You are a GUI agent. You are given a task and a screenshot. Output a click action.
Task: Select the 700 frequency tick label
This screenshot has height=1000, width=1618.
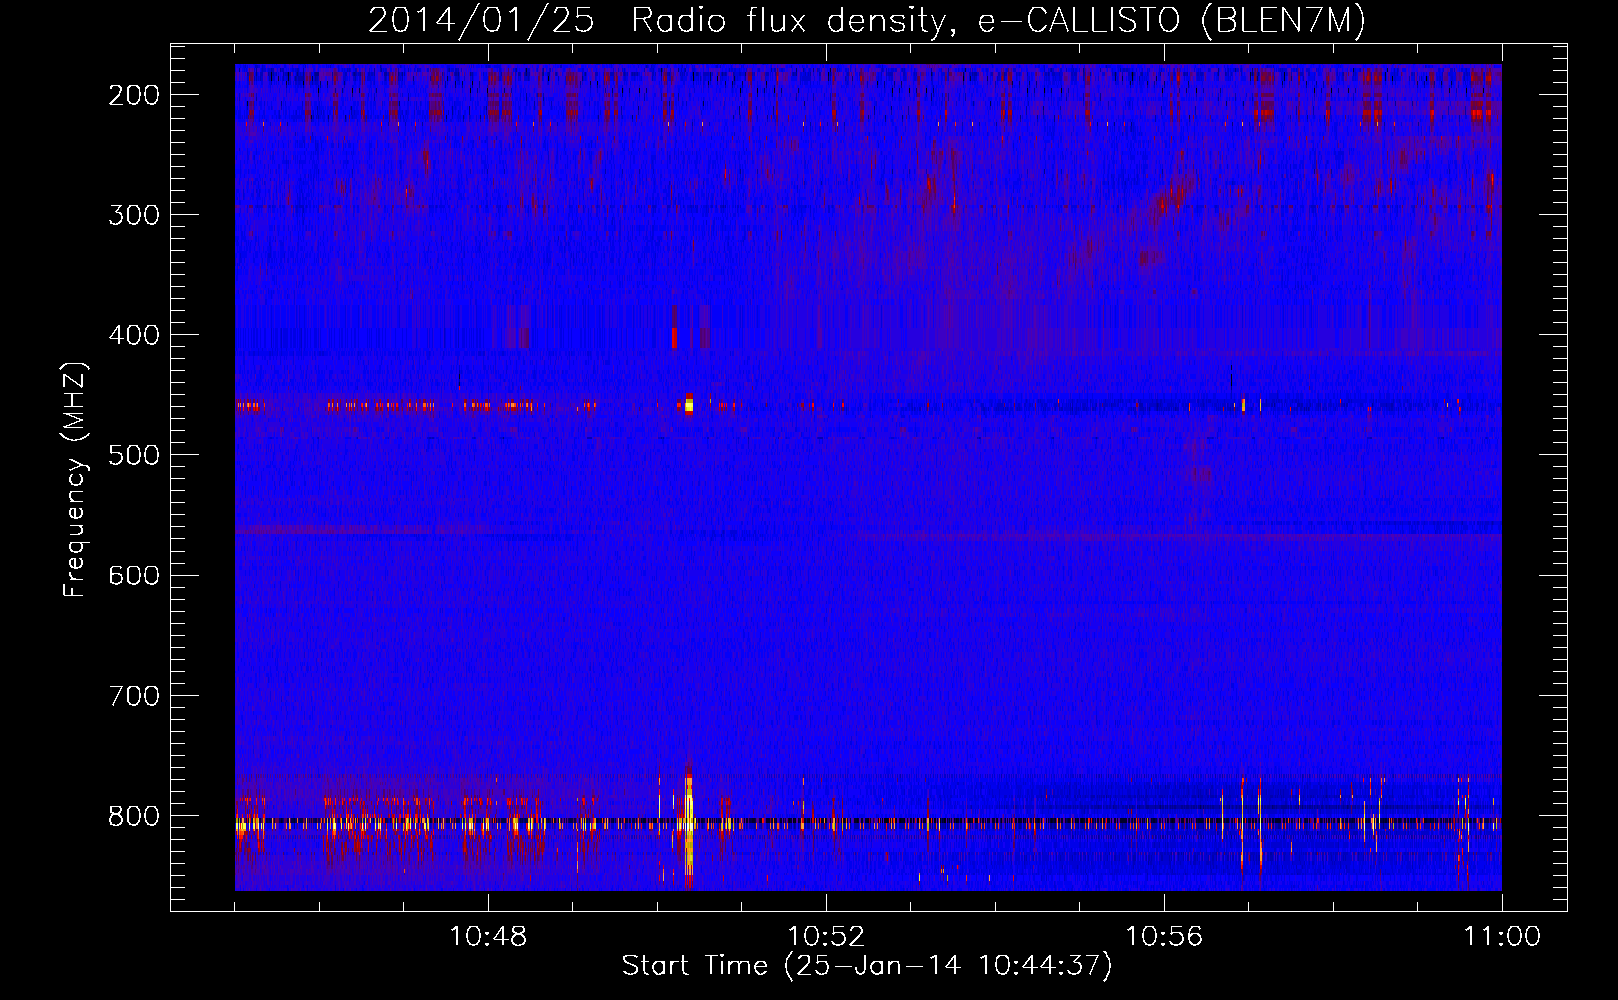tap(134, 695)
